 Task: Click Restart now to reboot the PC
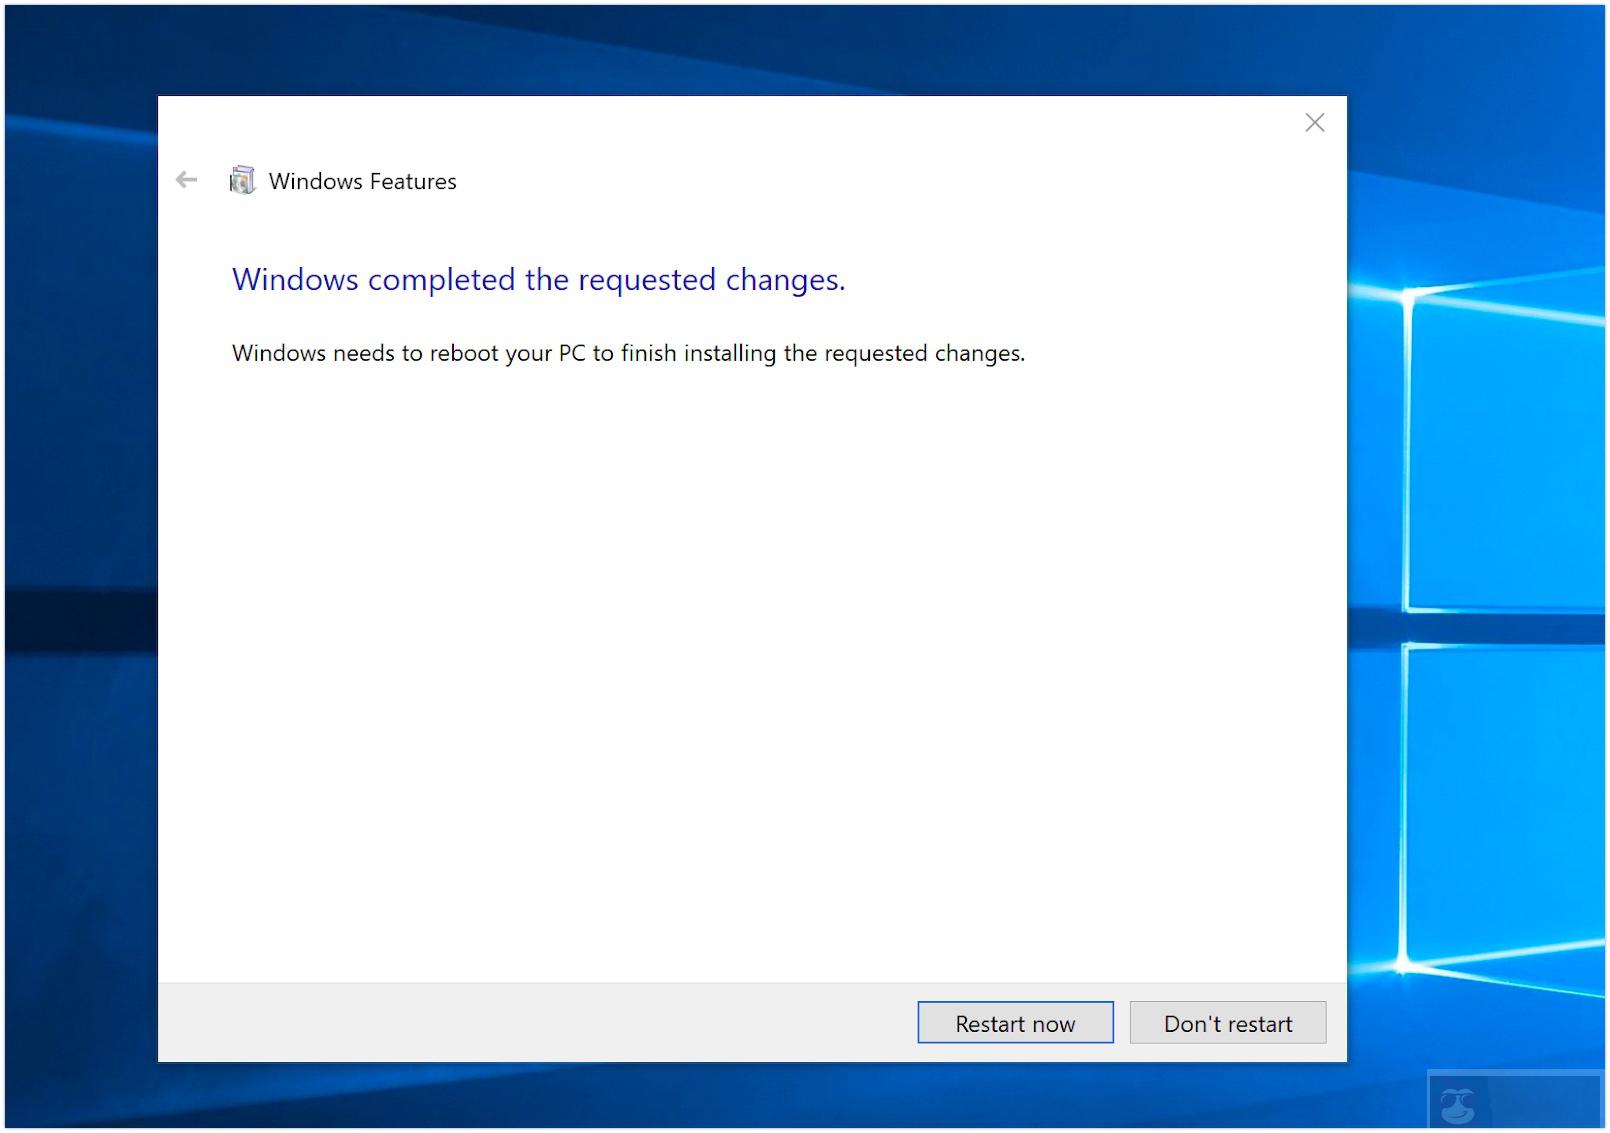[x=1014, y=1022]
